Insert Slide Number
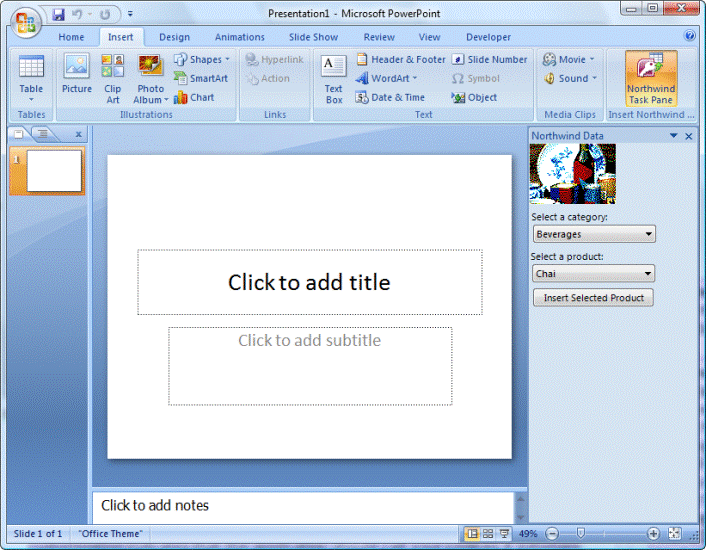The width and height of the screenshot is (706, 550). point(489,59)
